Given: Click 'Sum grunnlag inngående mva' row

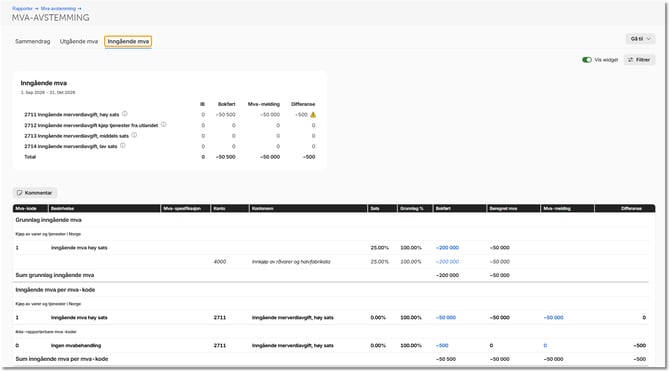Looking at the screenshot, I should pos(331,275).
